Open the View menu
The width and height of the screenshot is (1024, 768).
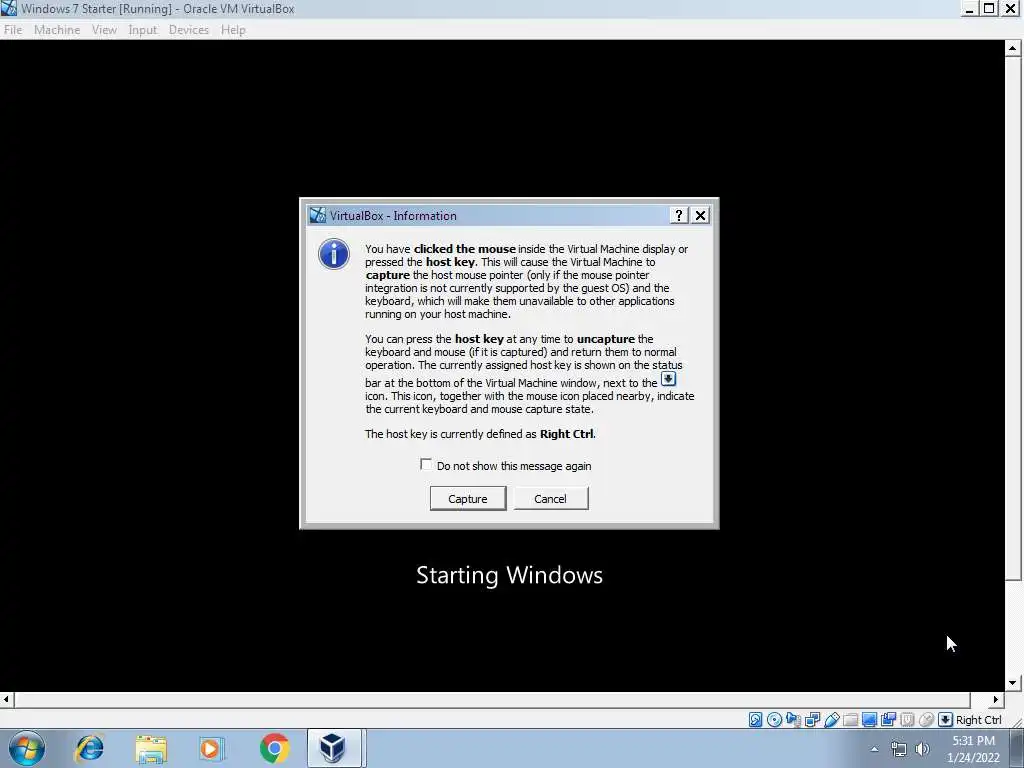coord(104,30)
